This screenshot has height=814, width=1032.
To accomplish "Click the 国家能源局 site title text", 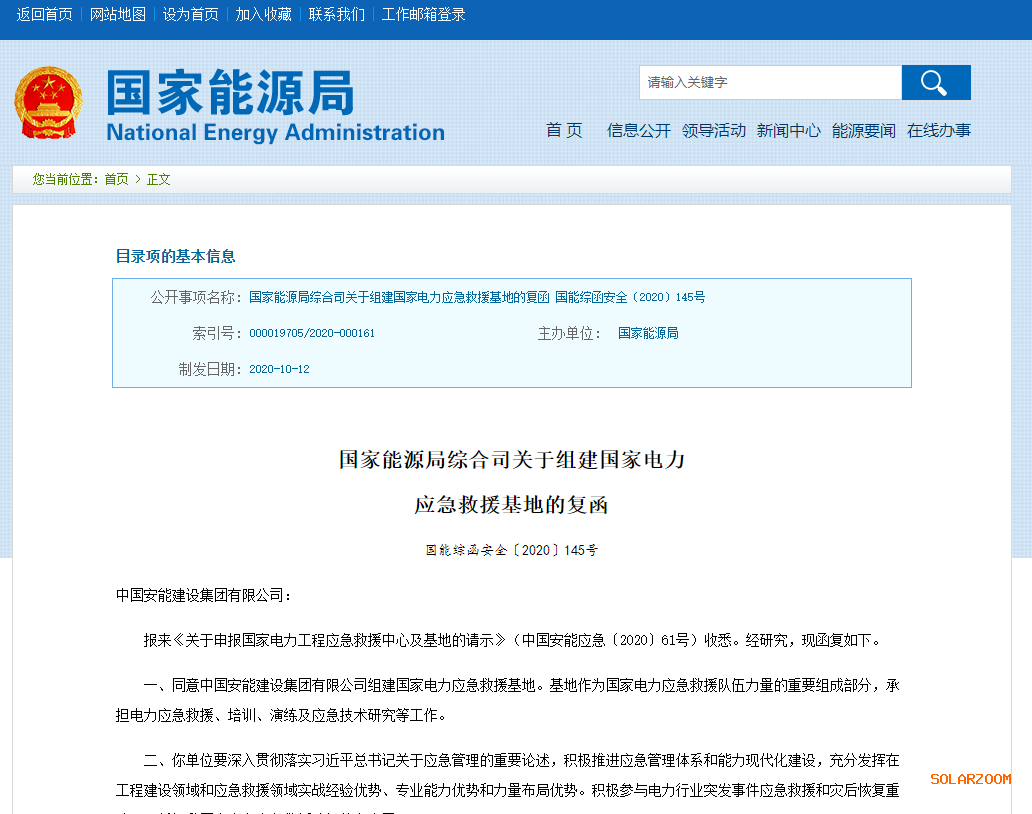I will (230, 93).
